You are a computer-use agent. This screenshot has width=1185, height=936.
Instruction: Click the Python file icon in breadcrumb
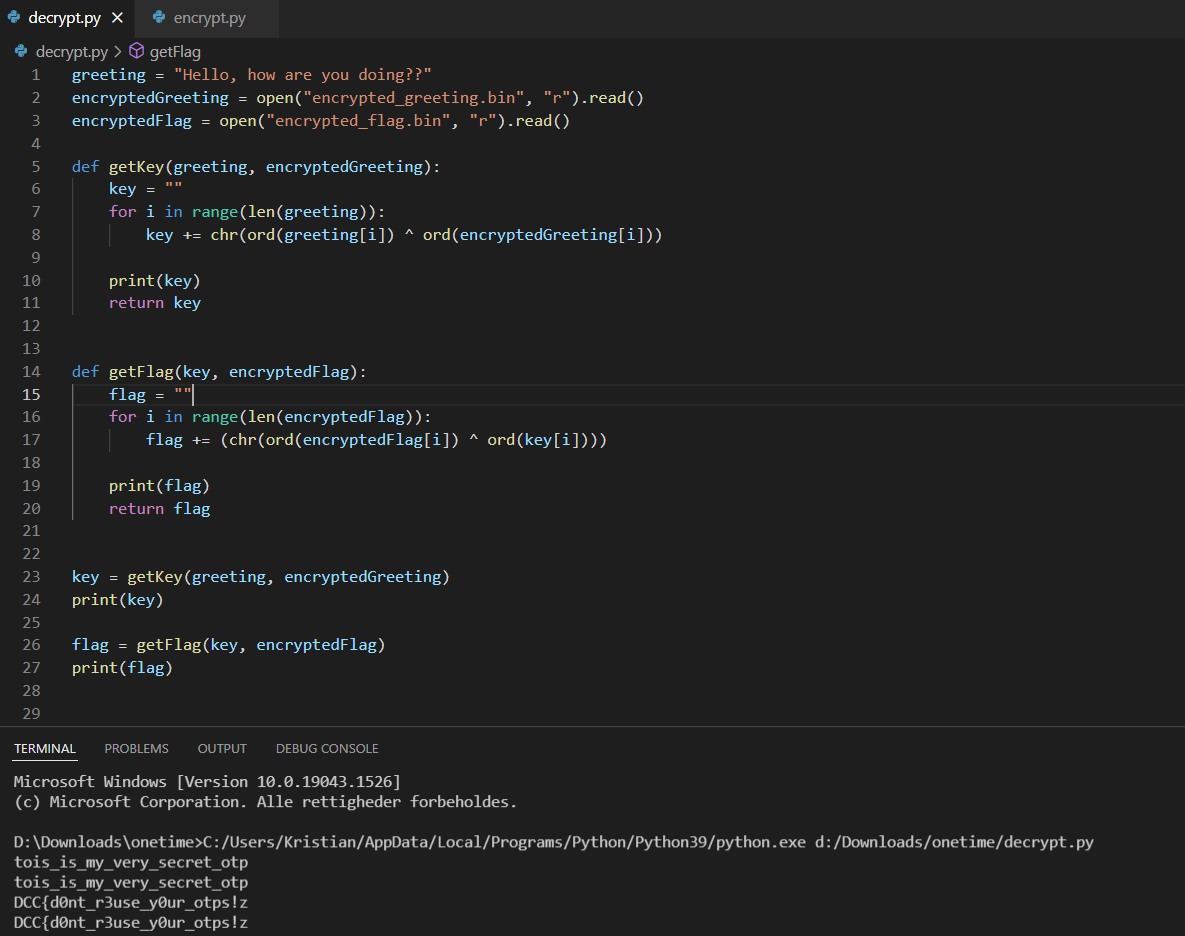(x=21, y=51)
